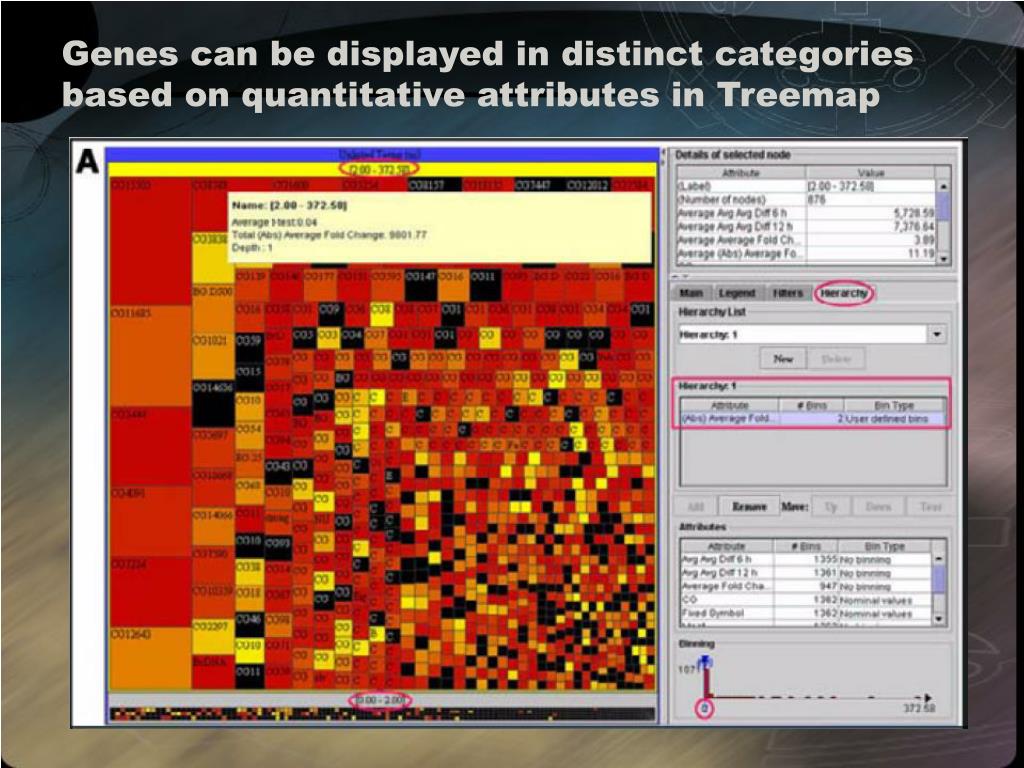Click the # Bins header in Attributes table

click(805, 546)
